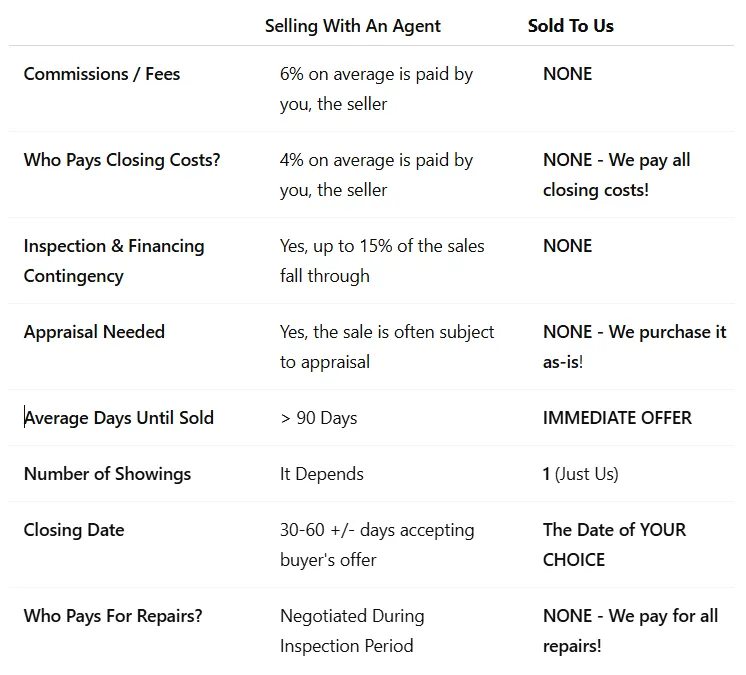746x675 pixels.
Task: Click the "> 90 Days" cell
Action: 318,418
